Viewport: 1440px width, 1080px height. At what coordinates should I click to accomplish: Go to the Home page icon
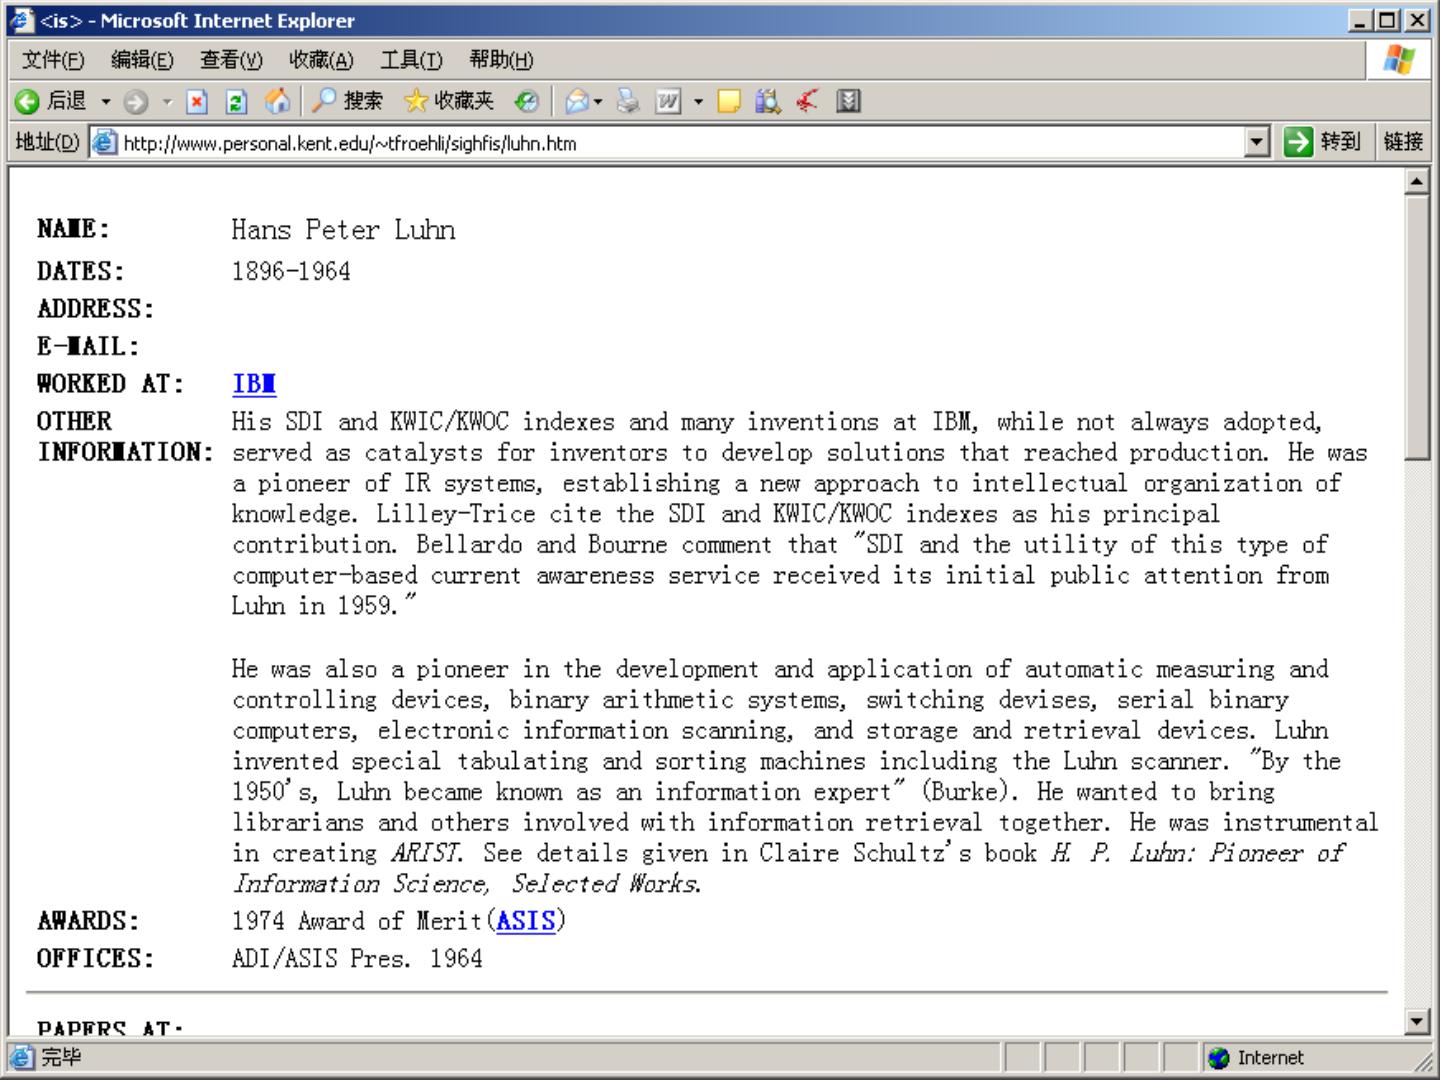(277, 101)
